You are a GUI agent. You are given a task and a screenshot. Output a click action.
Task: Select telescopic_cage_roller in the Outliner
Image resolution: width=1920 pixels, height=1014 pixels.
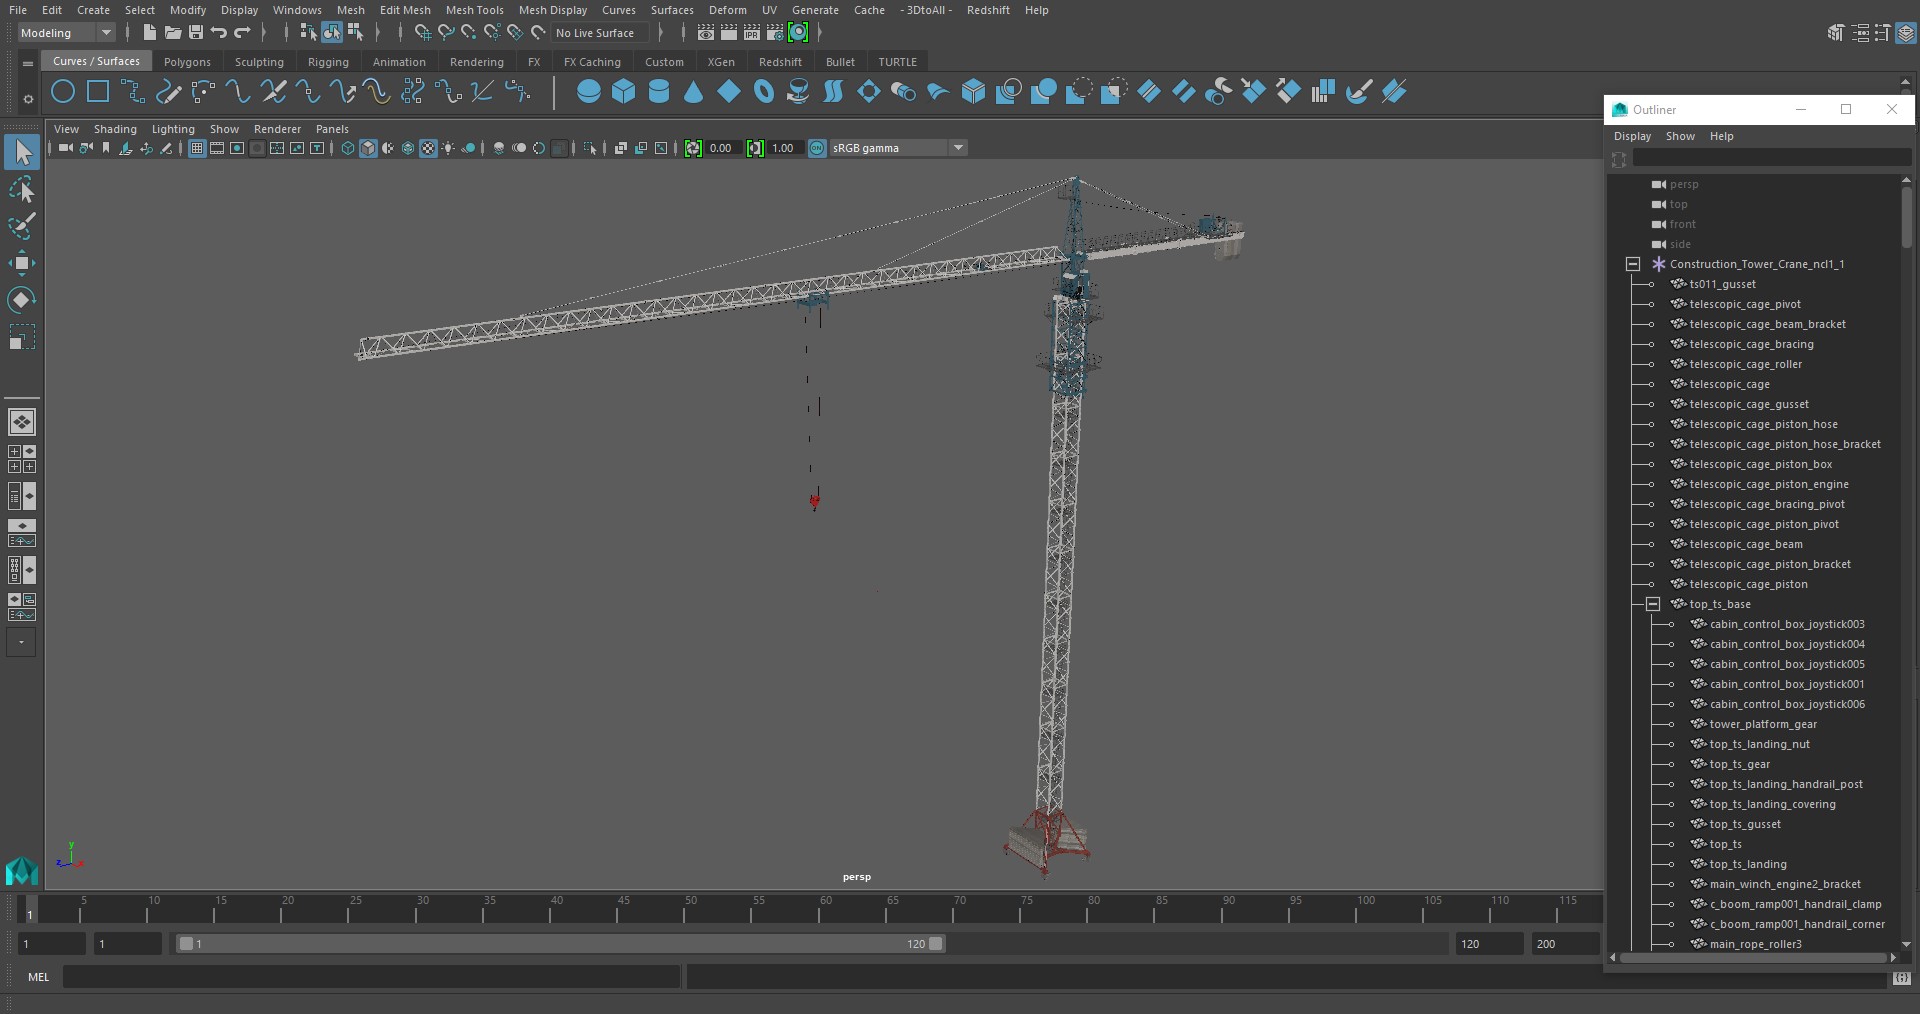tap(1745, 364)
